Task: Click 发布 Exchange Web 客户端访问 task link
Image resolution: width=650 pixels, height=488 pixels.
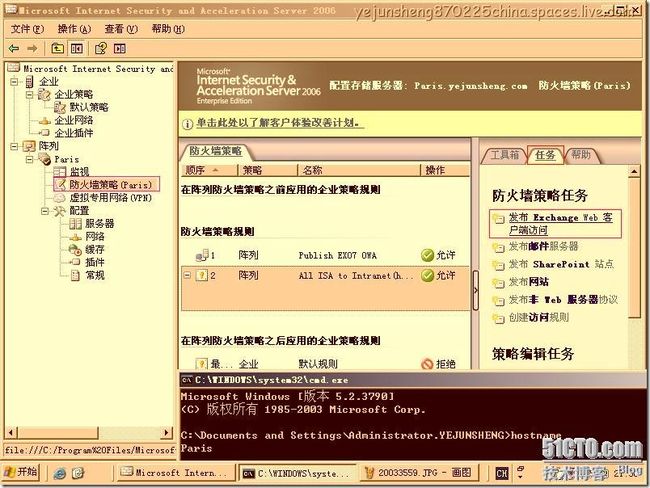Action: click(560, 223)
